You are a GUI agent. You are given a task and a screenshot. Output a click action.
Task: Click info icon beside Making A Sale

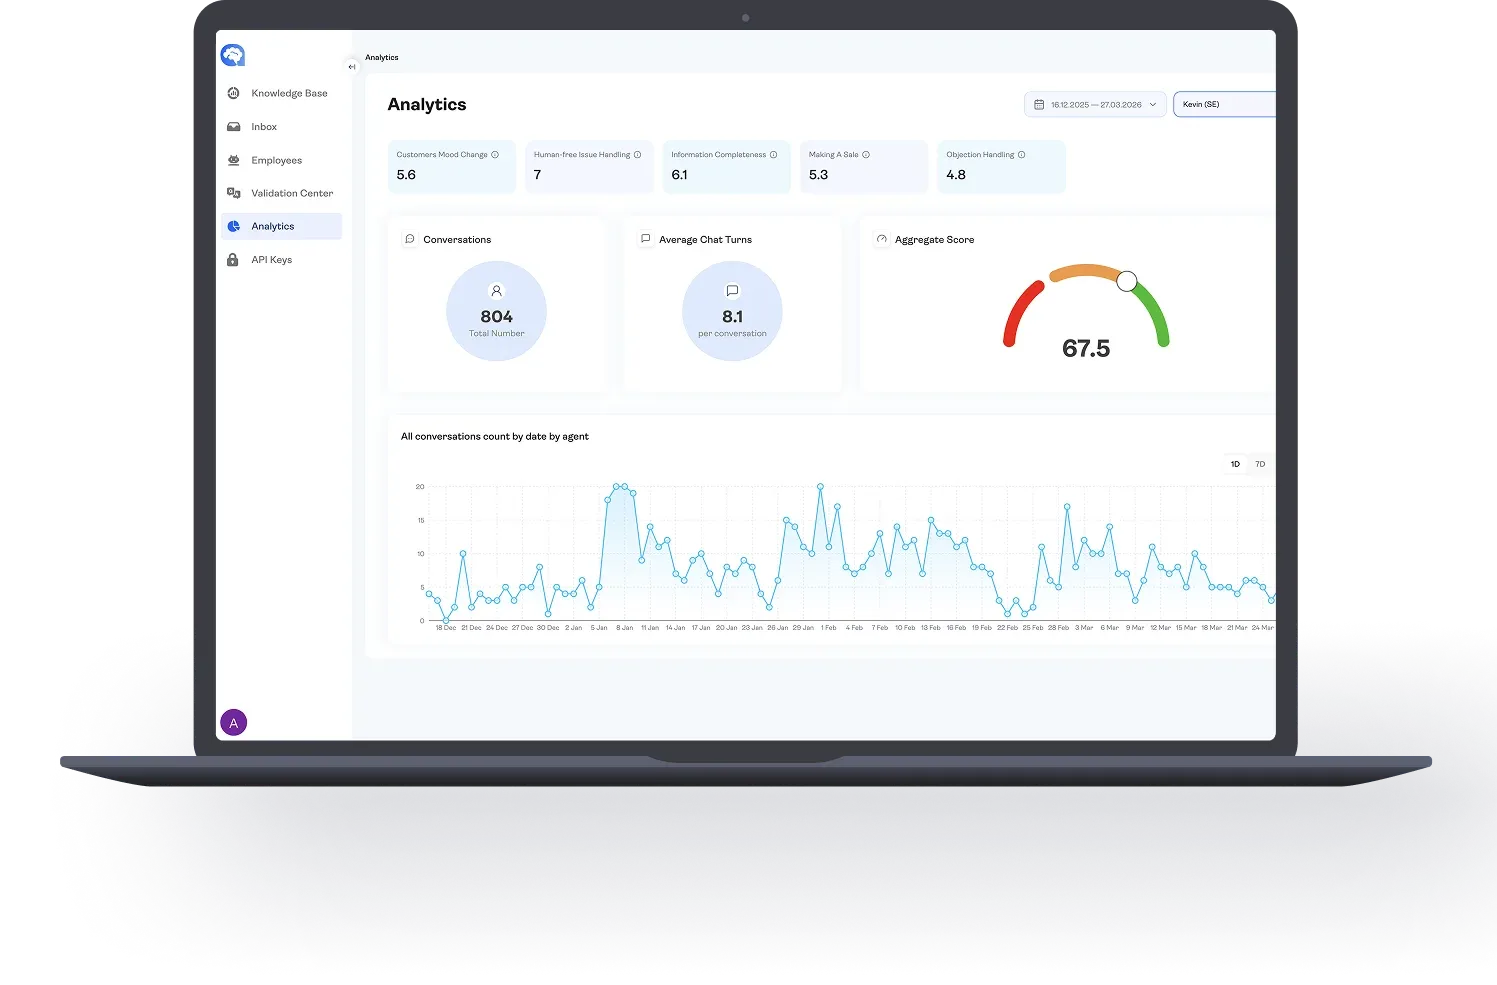pyautogui.click(x=866, y=155)
